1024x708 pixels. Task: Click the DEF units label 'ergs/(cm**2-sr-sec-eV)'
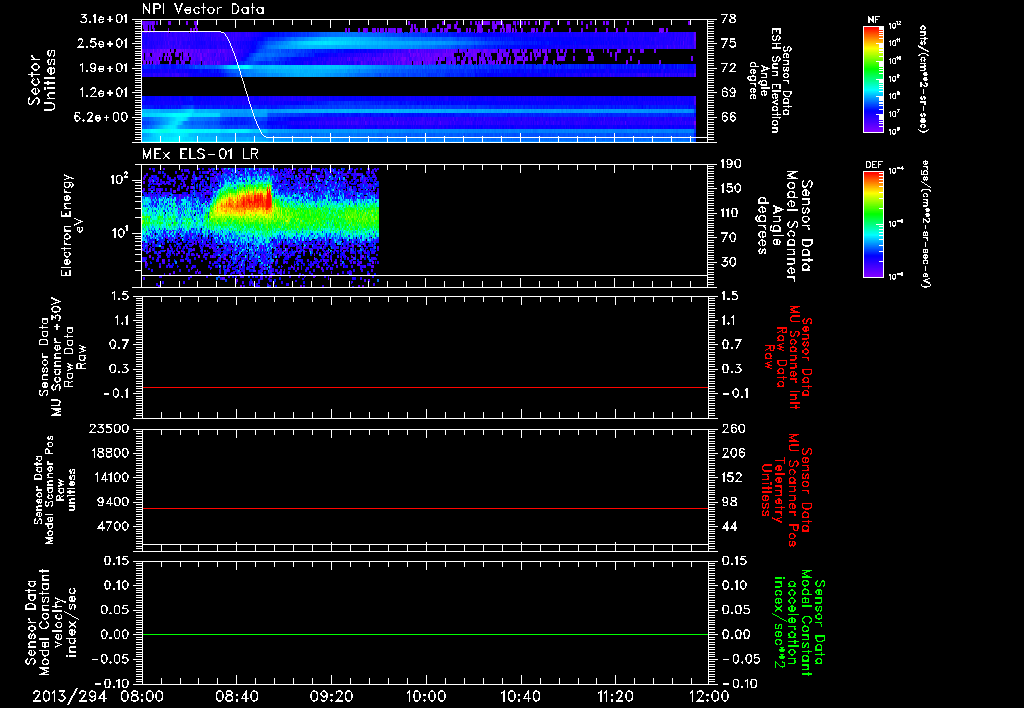(925, 223)
